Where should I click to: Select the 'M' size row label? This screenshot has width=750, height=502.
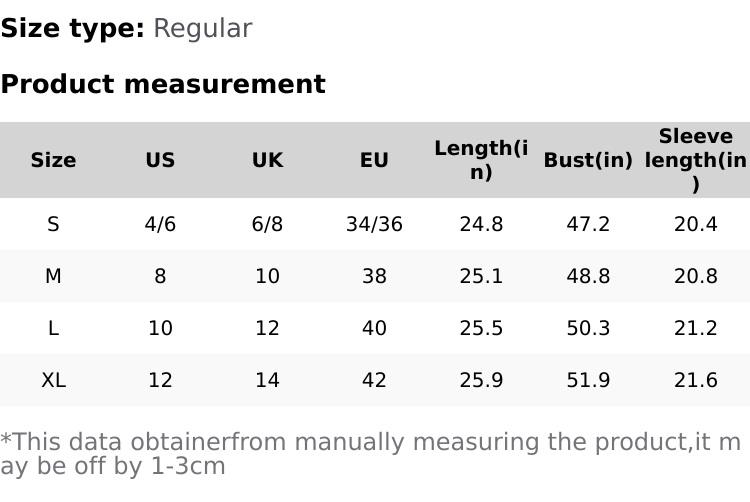[53, 276]
